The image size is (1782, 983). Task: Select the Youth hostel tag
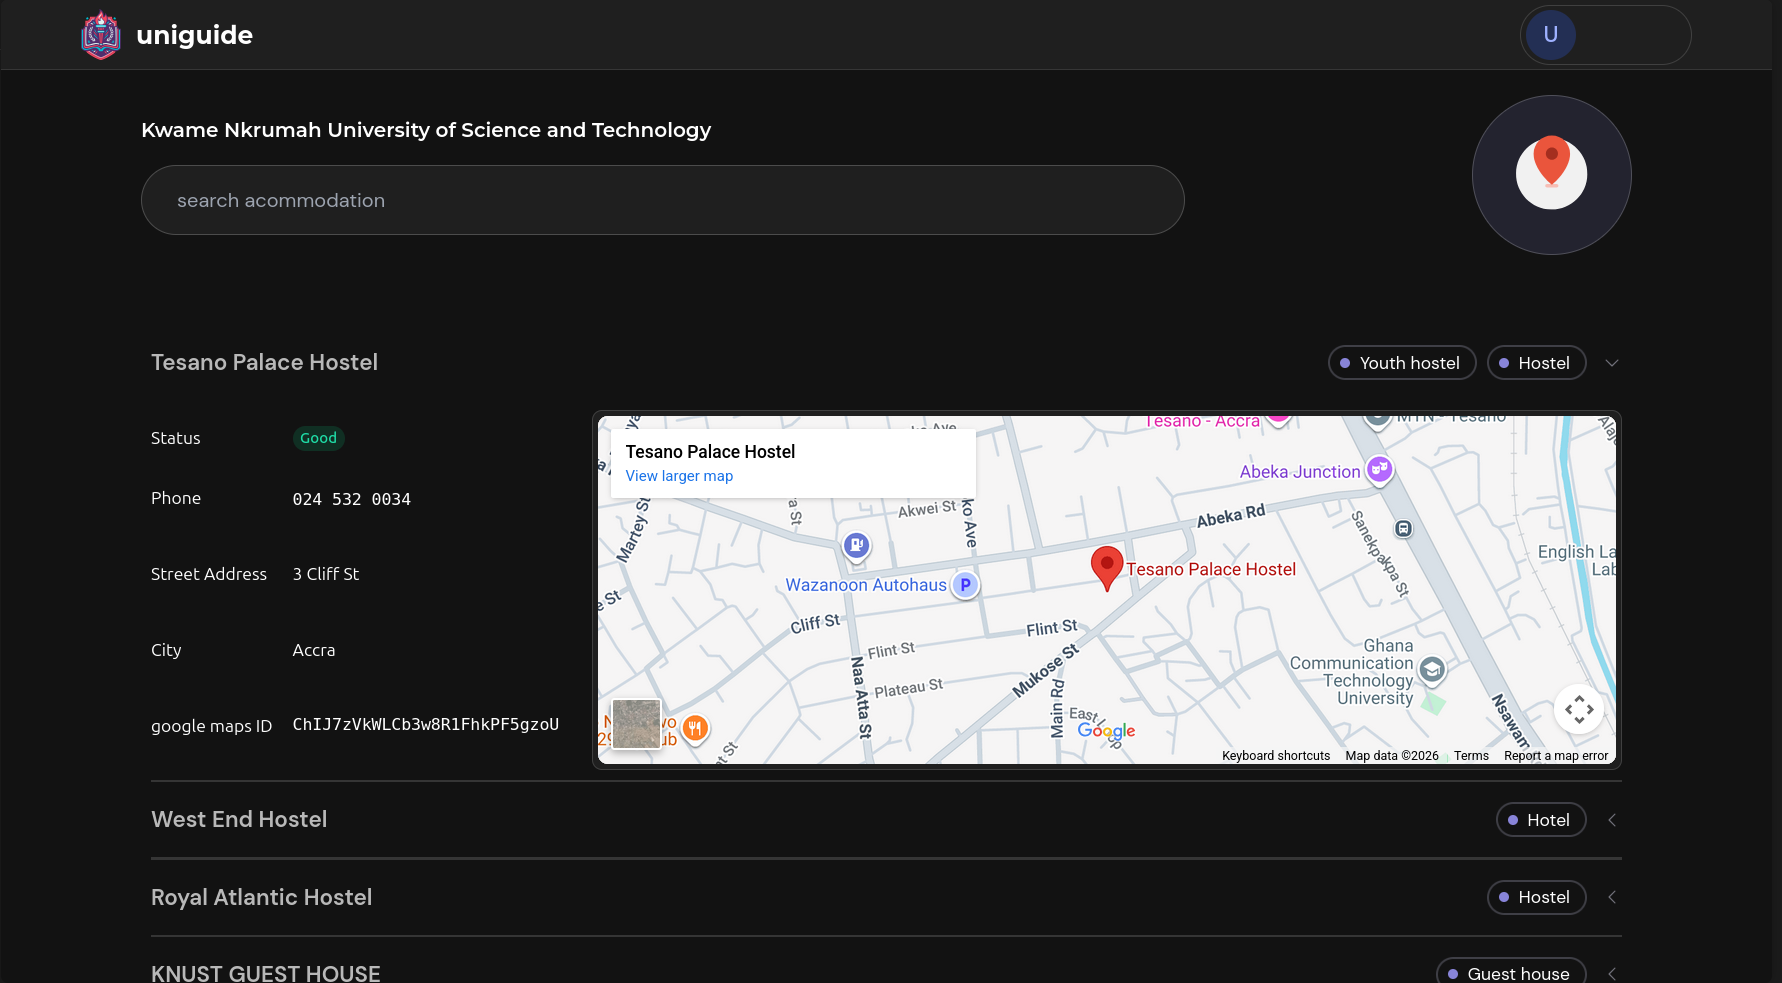1401,363
